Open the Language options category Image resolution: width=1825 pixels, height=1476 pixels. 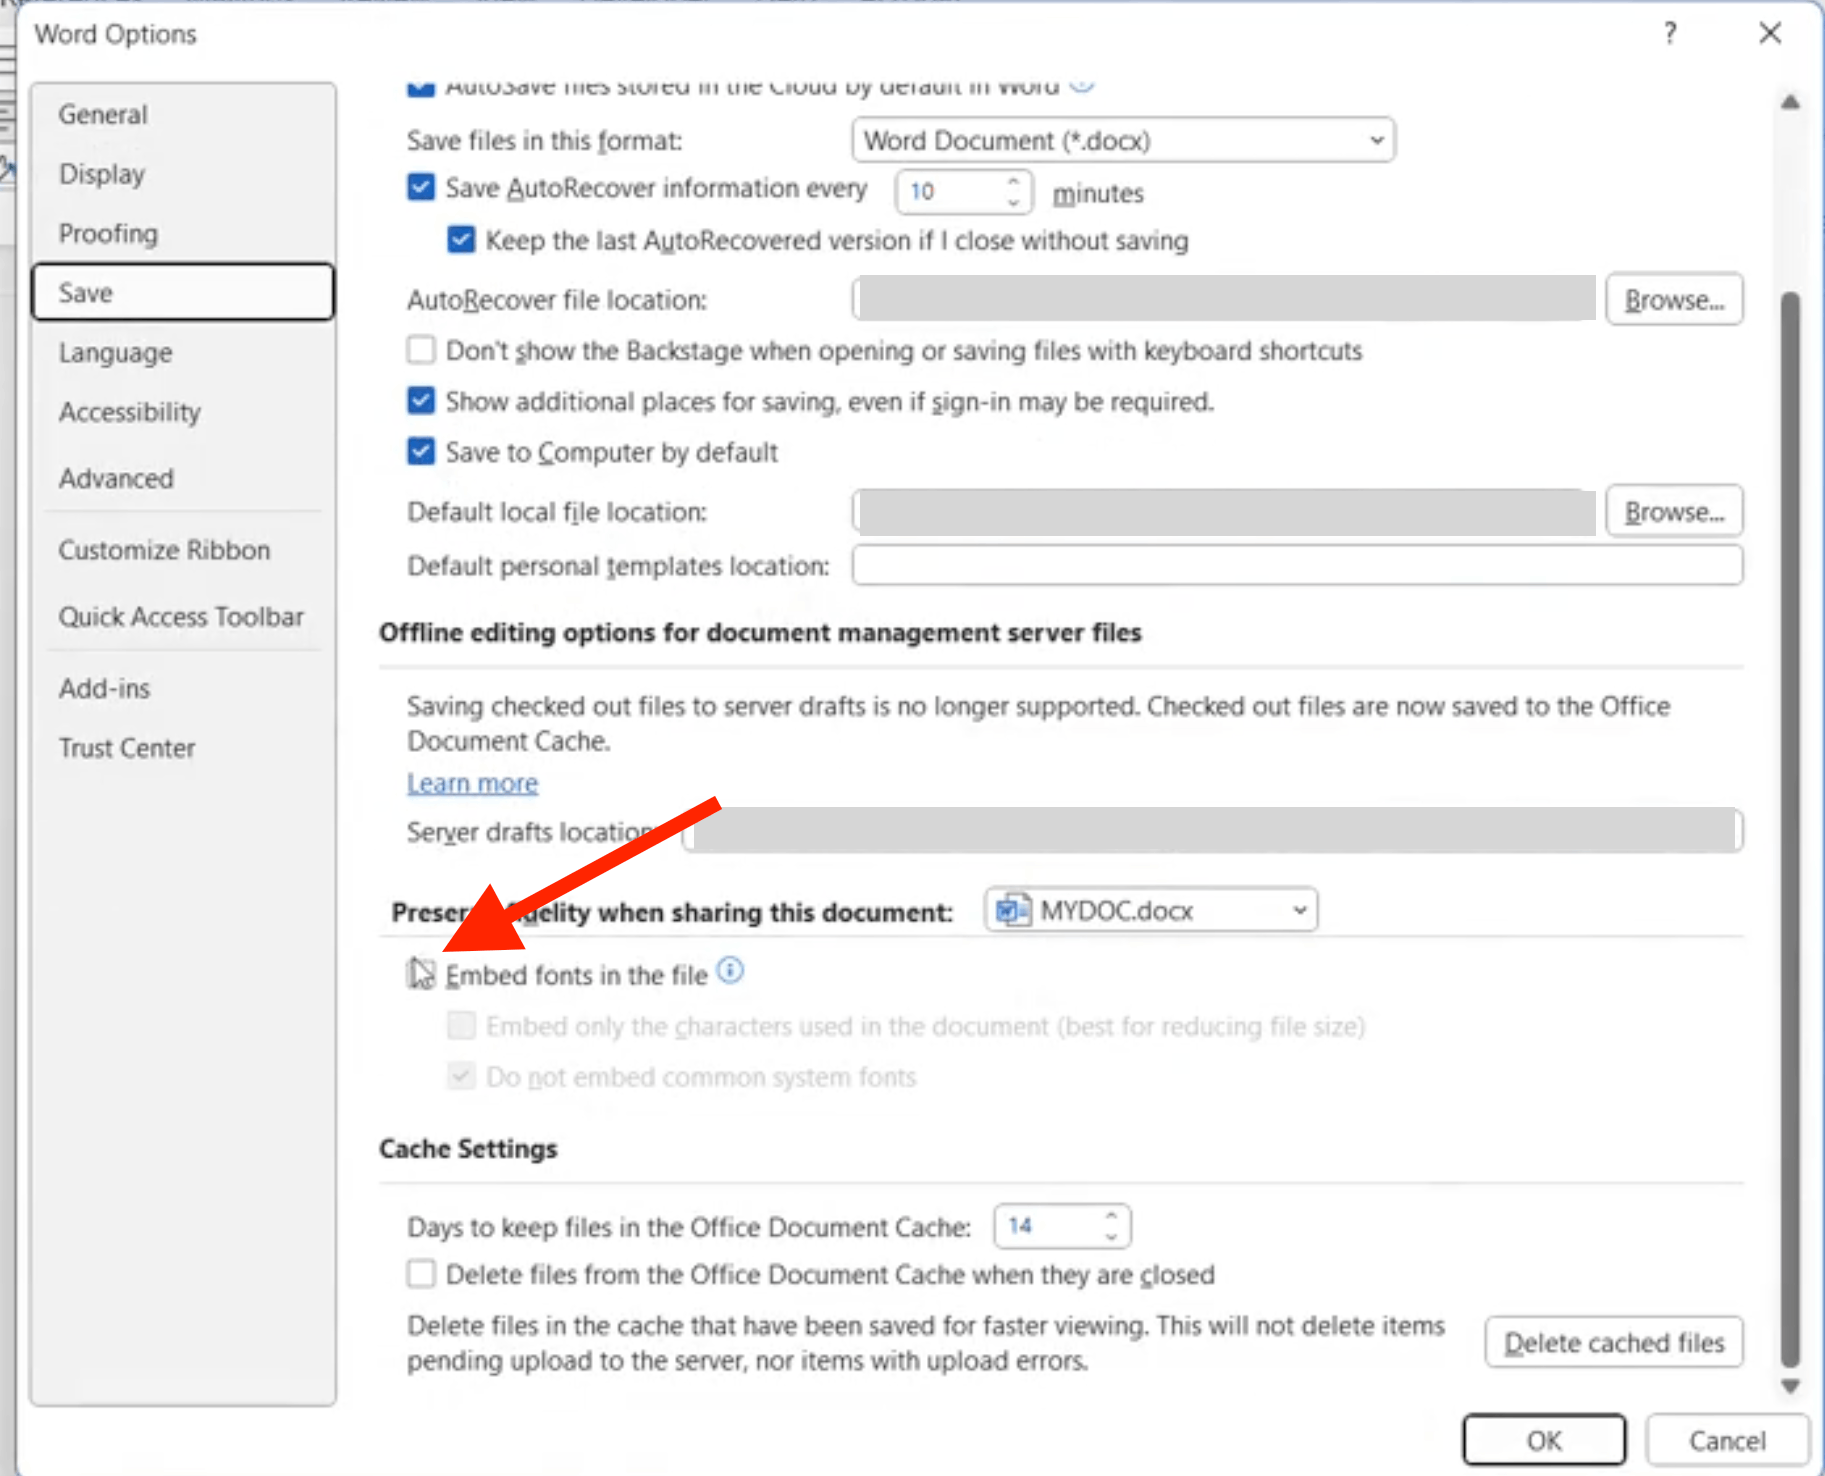tap(183, 353)
